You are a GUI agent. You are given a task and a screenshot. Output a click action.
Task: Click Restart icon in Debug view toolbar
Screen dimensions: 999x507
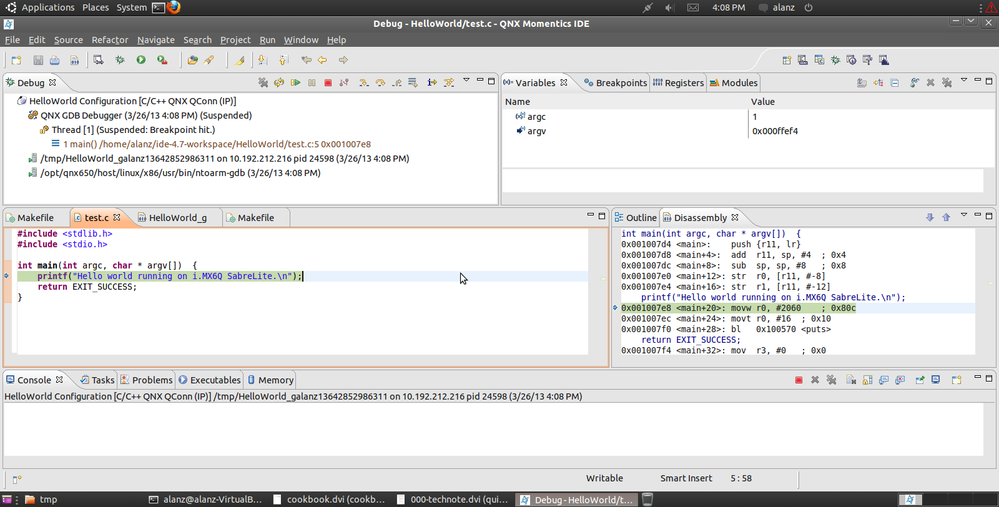tap(279, 83)
